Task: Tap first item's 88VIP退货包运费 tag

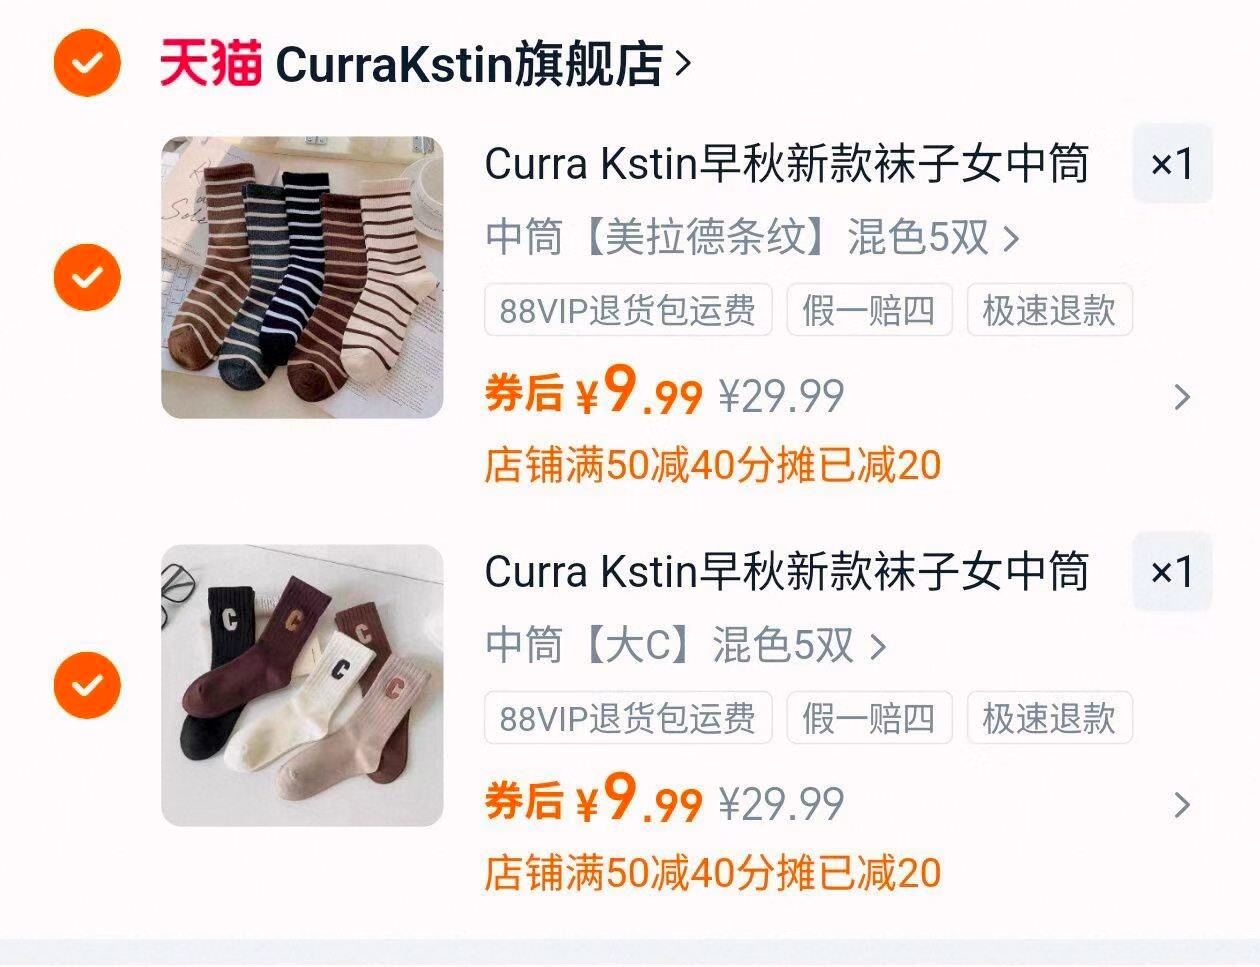Action: [628, 310]
